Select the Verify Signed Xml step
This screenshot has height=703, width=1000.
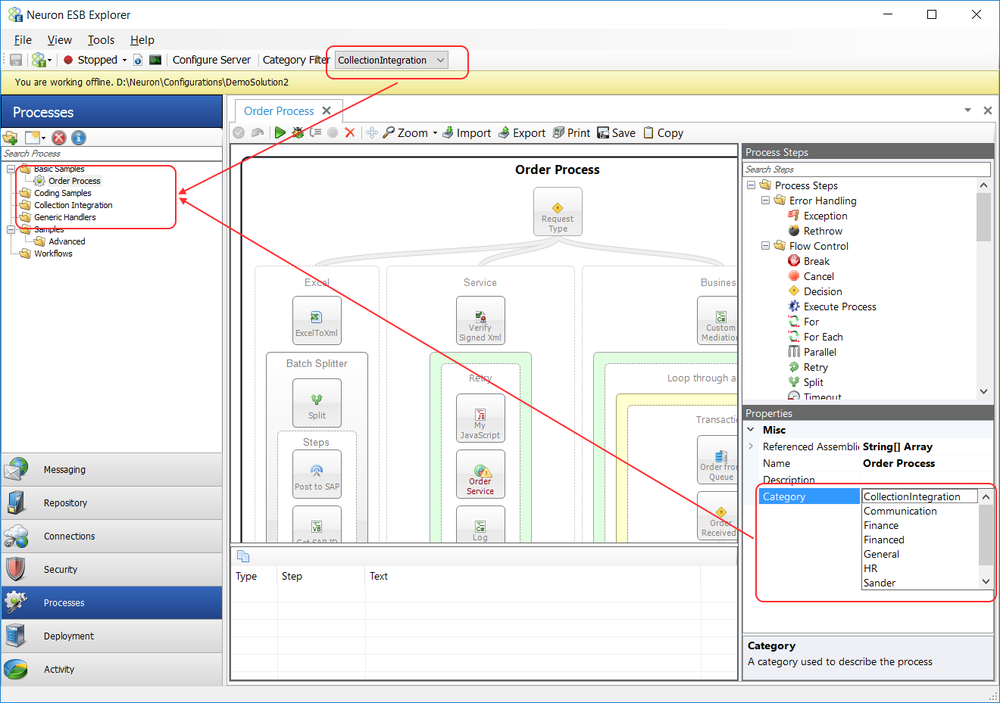tap(480, 321)
